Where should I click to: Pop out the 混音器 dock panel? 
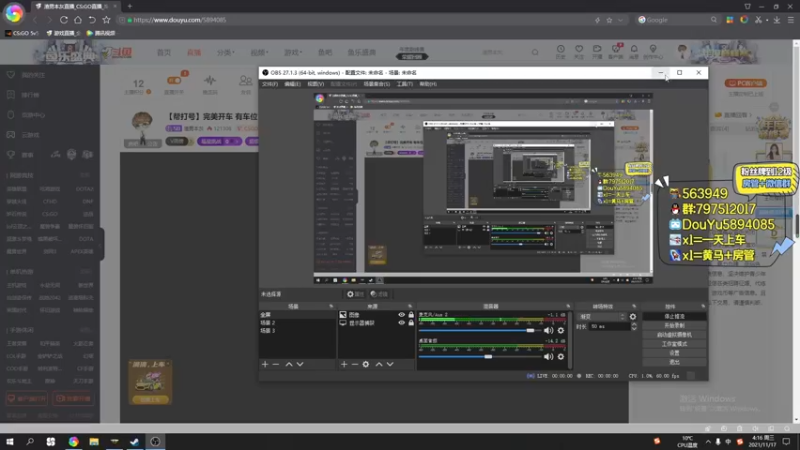[x=568, y=306]
